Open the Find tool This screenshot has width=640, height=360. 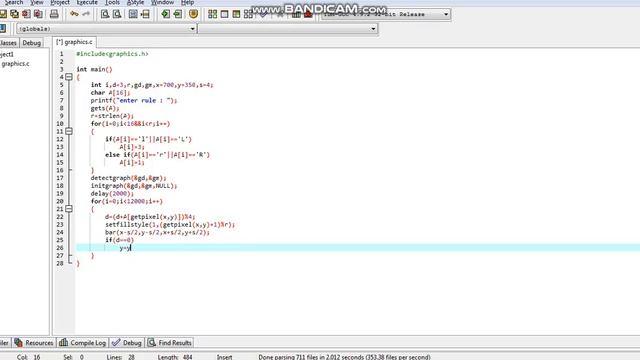tap(105, 14)
